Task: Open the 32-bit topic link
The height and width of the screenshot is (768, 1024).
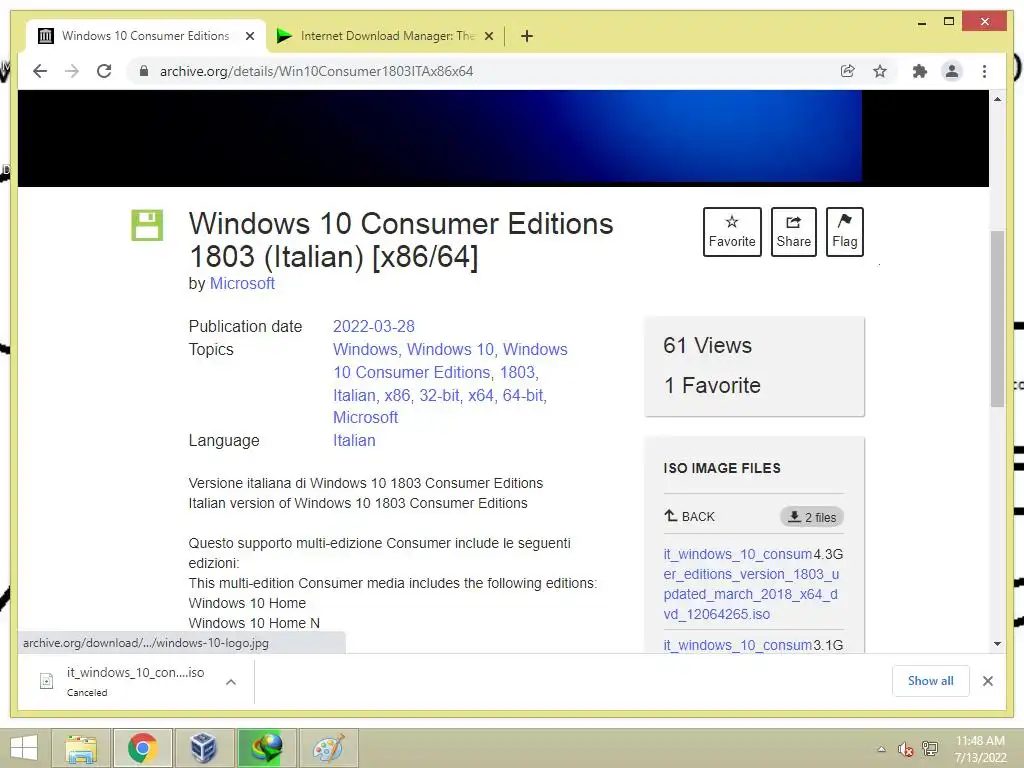Action: point(440,395)
